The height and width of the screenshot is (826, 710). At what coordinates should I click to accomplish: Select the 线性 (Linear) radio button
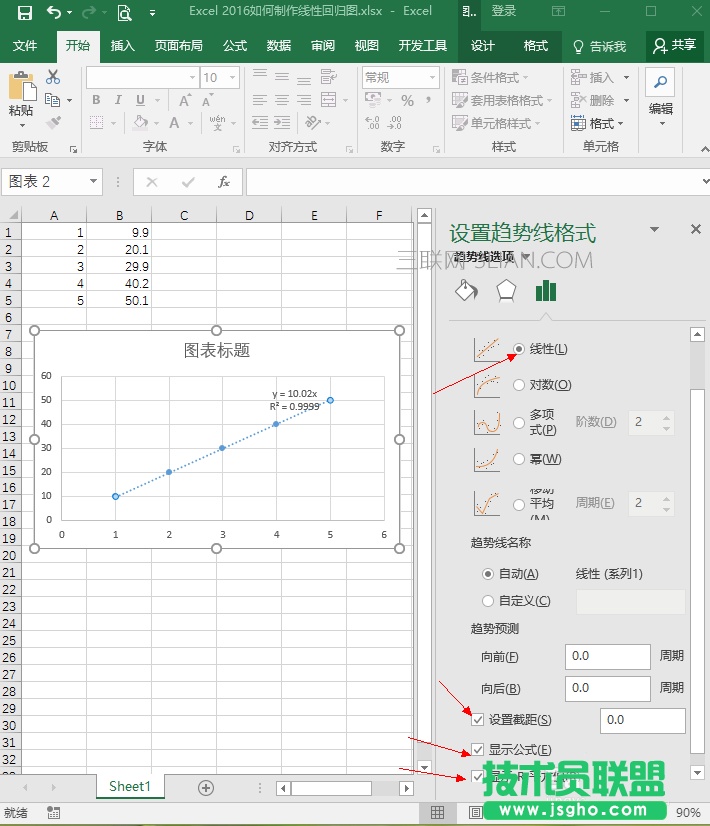click(518, 349)
